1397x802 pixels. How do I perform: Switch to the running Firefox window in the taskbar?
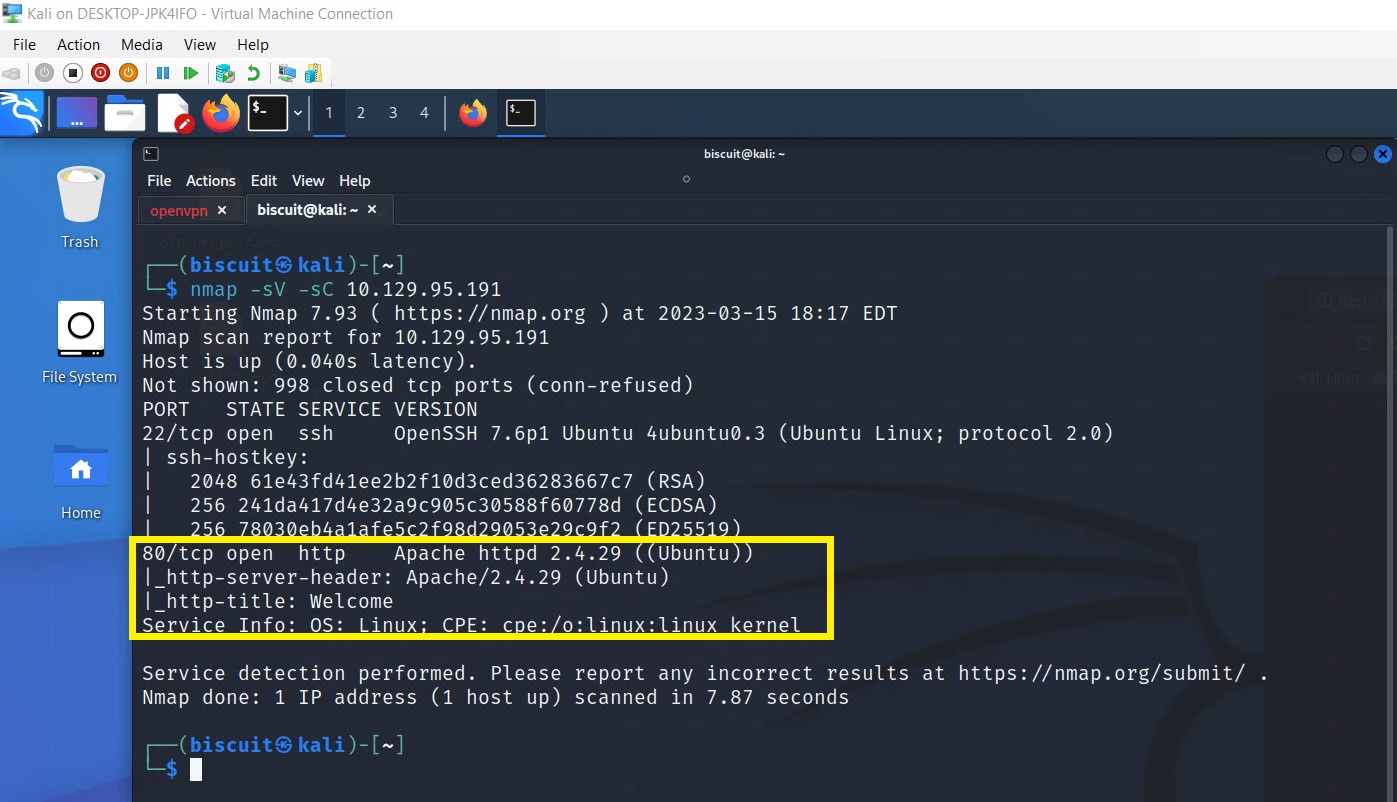[x=473, y=113]
